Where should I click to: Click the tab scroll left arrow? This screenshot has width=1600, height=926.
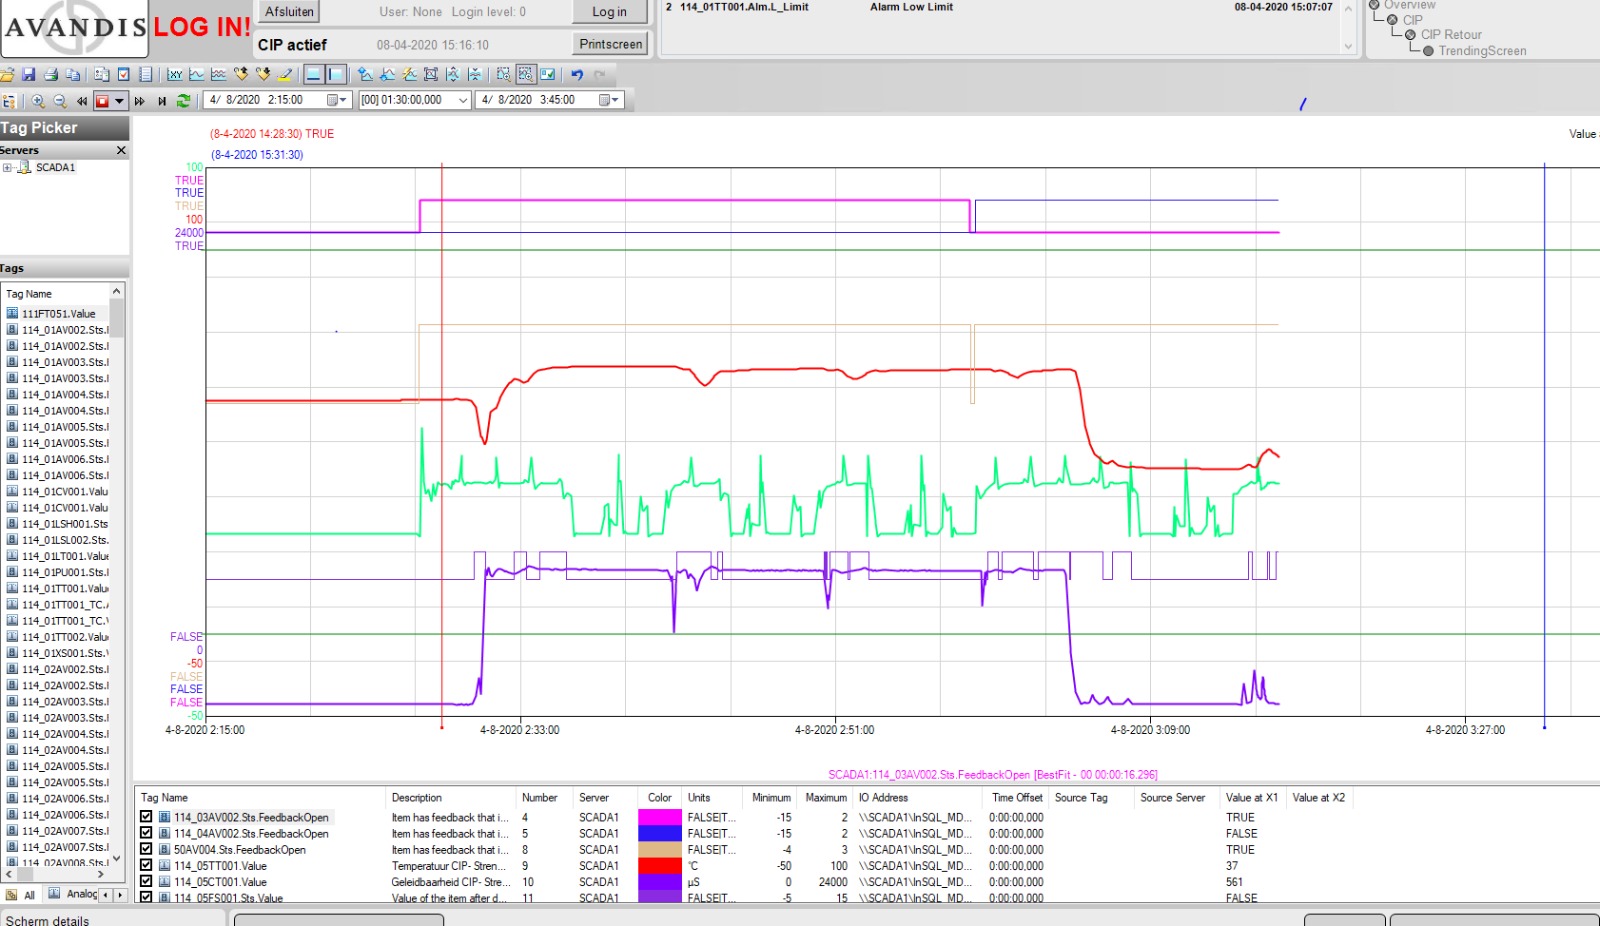pyautogui.click(x=106, y=895)
